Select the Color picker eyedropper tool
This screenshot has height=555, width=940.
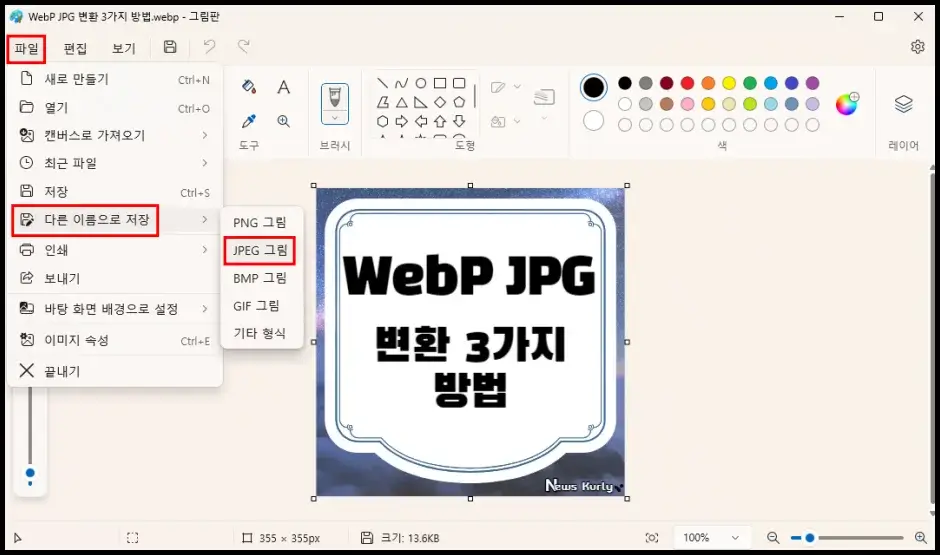[249, 121]
